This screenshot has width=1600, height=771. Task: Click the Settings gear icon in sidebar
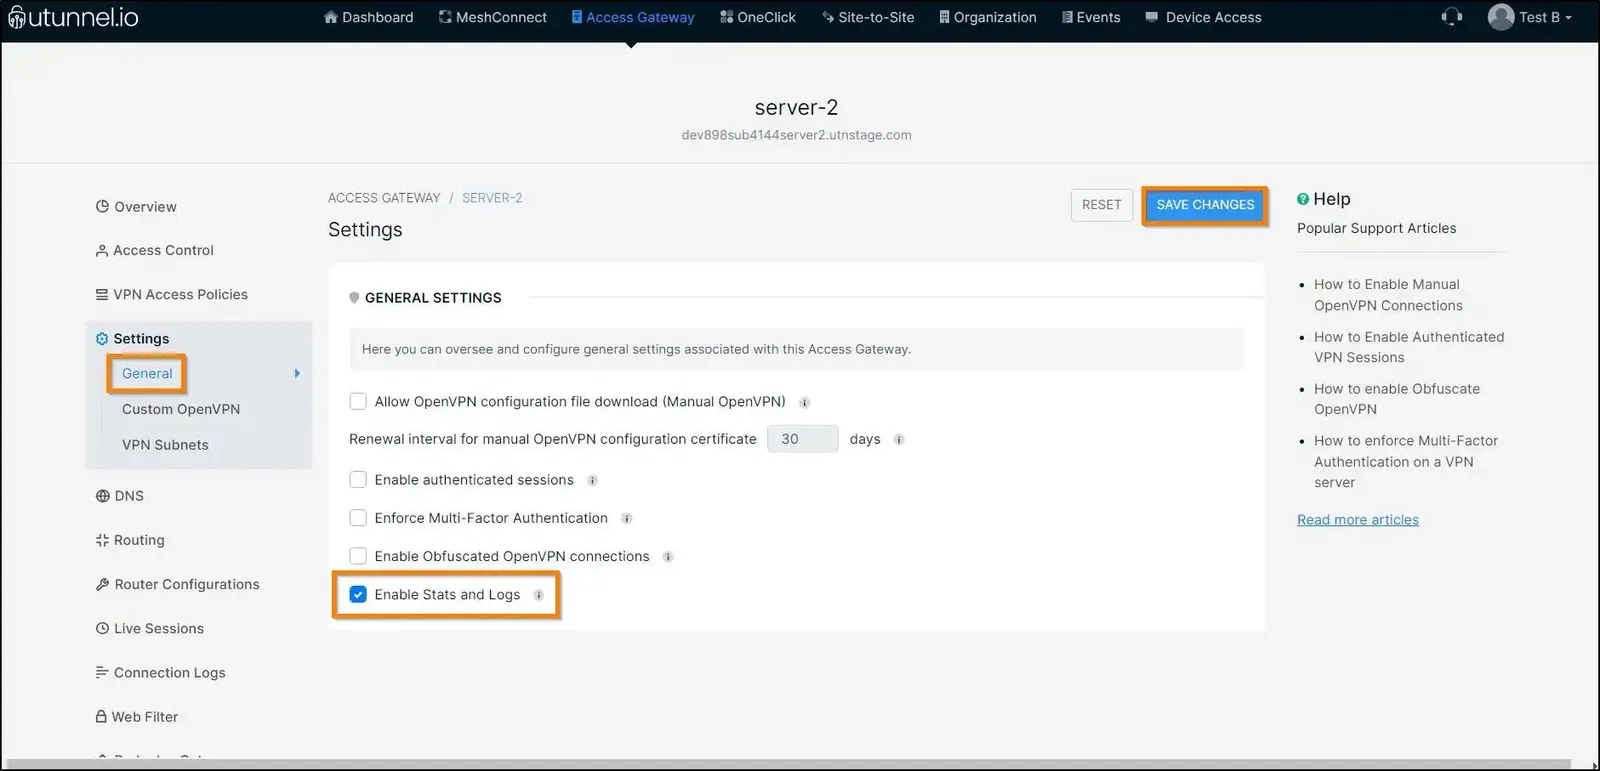pyautogui.click(x=102, y=339)
